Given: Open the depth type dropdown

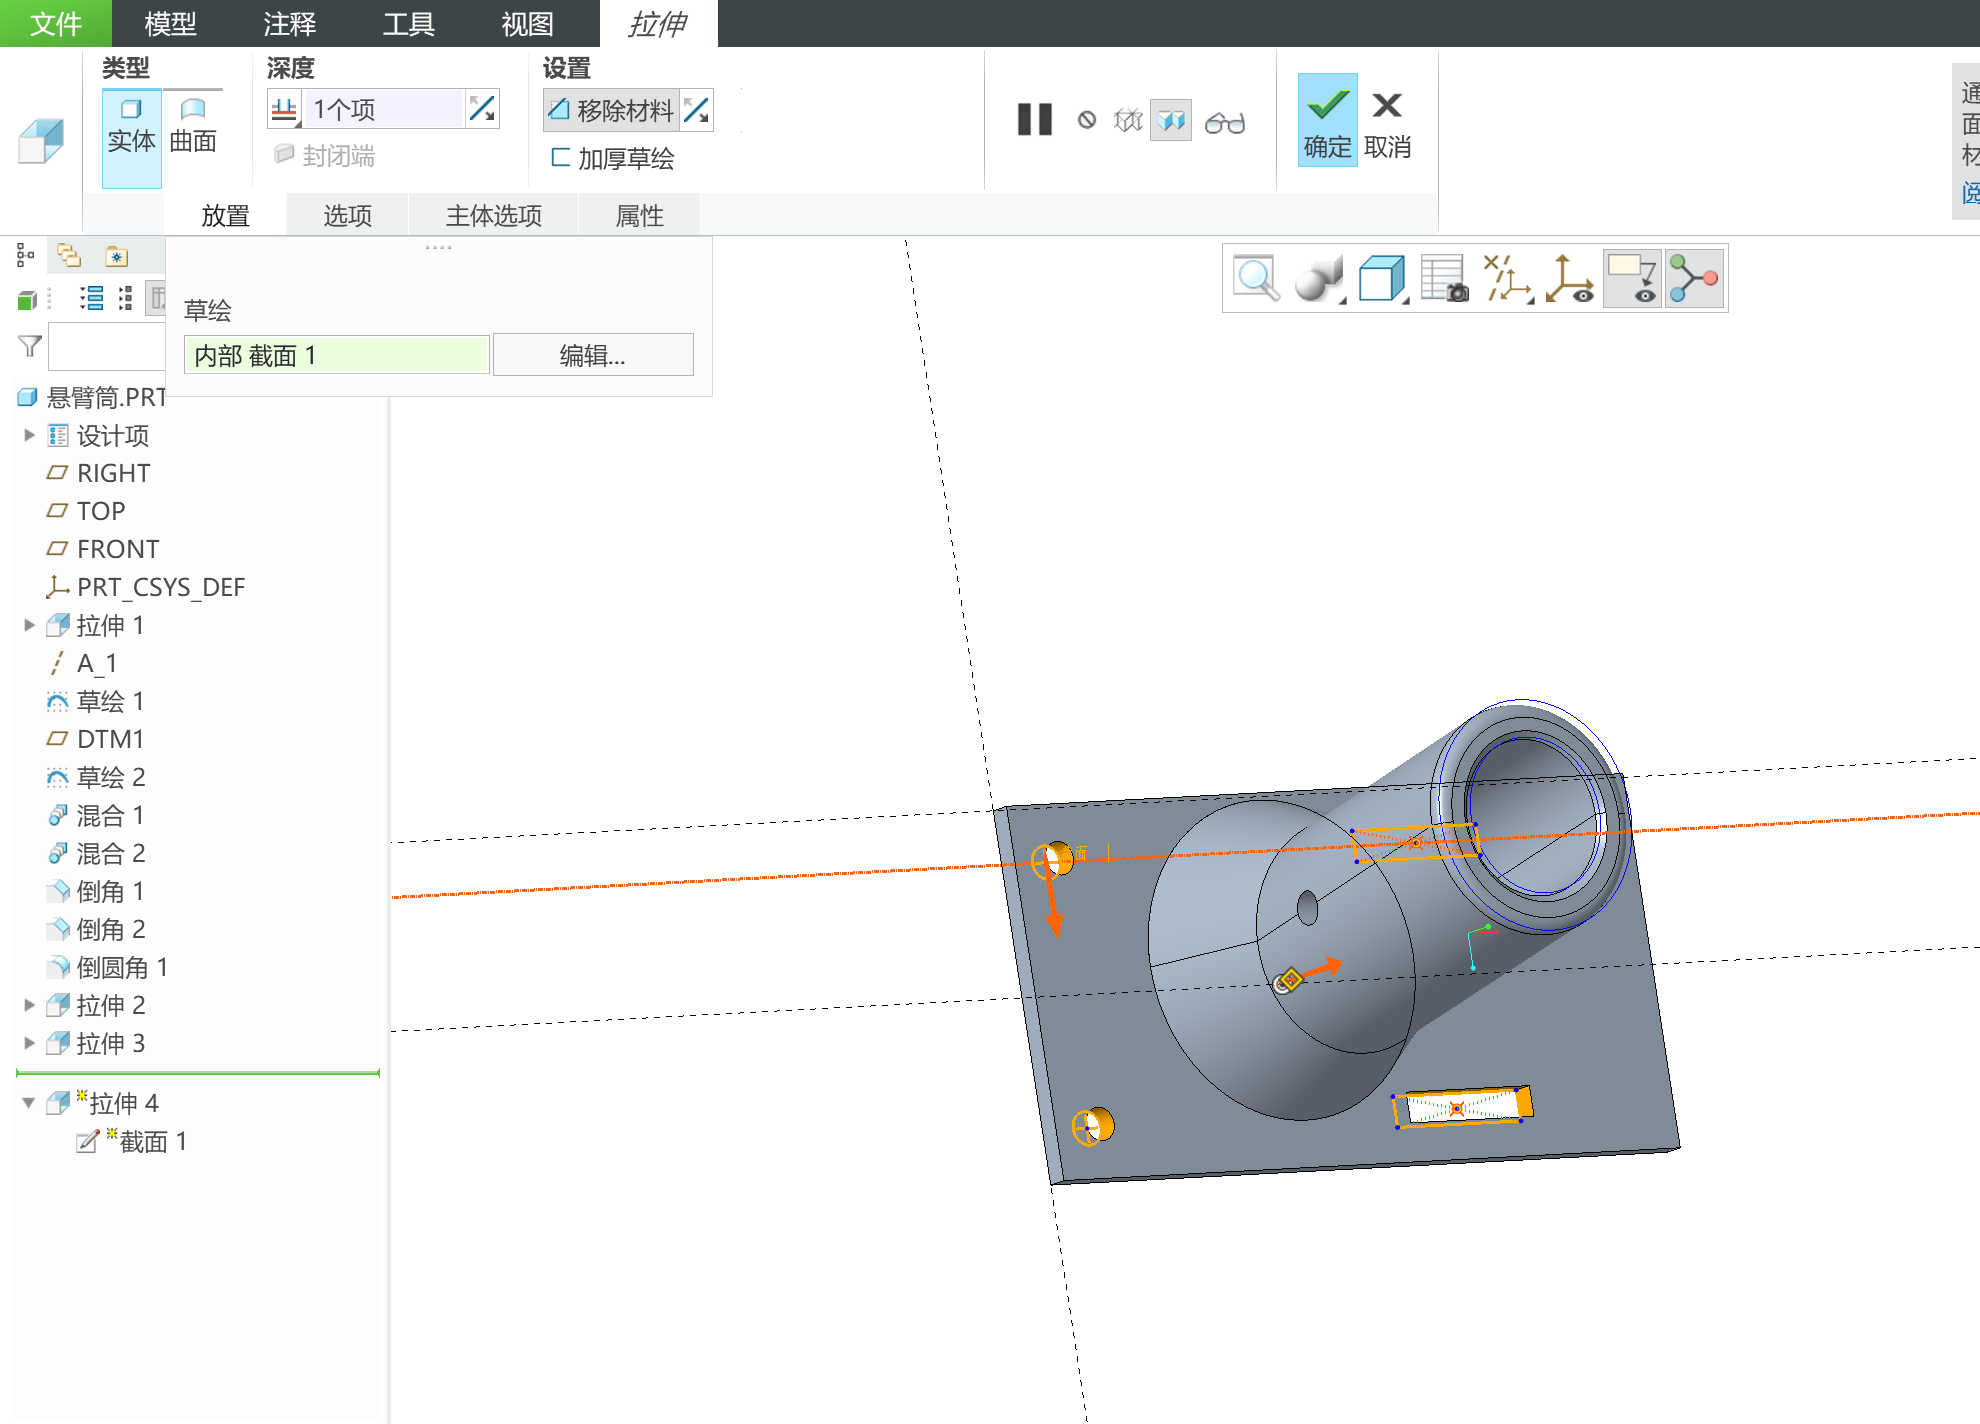Looking at the screenshot, I should pyautogui.click(x=286, y=110).
